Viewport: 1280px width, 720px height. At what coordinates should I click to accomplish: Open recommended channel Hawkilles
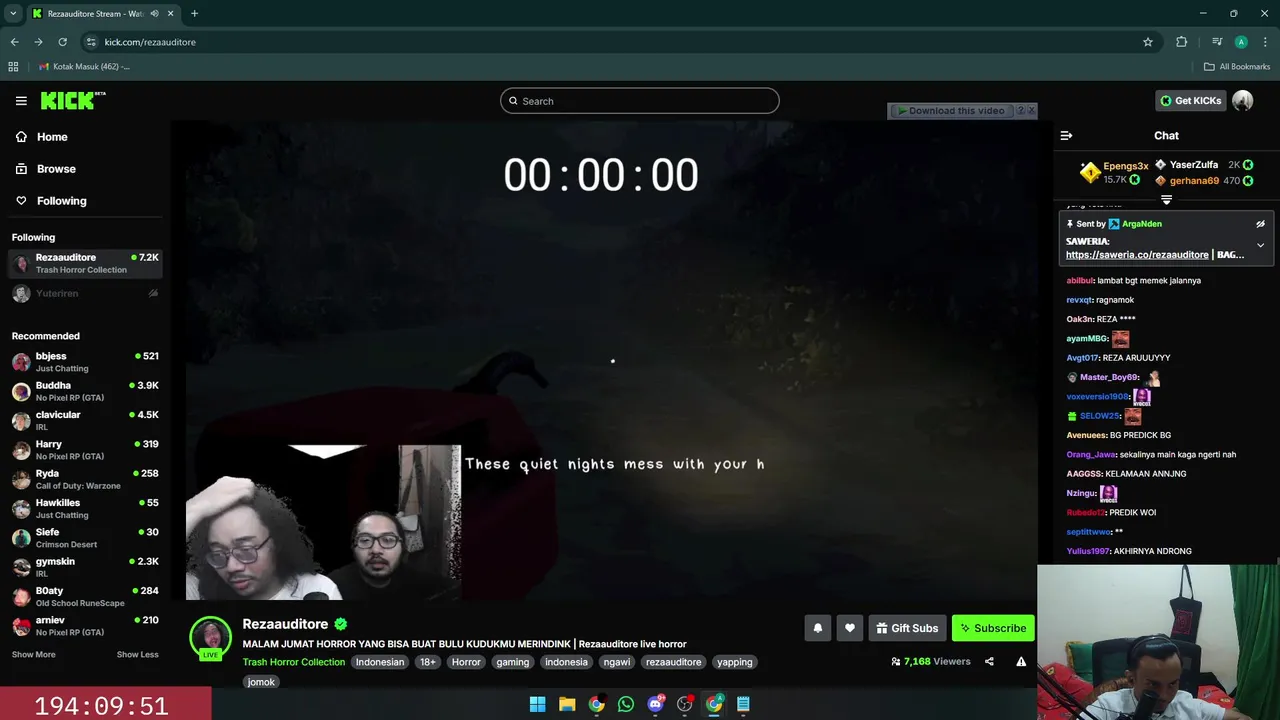click(x=85, y=508)
